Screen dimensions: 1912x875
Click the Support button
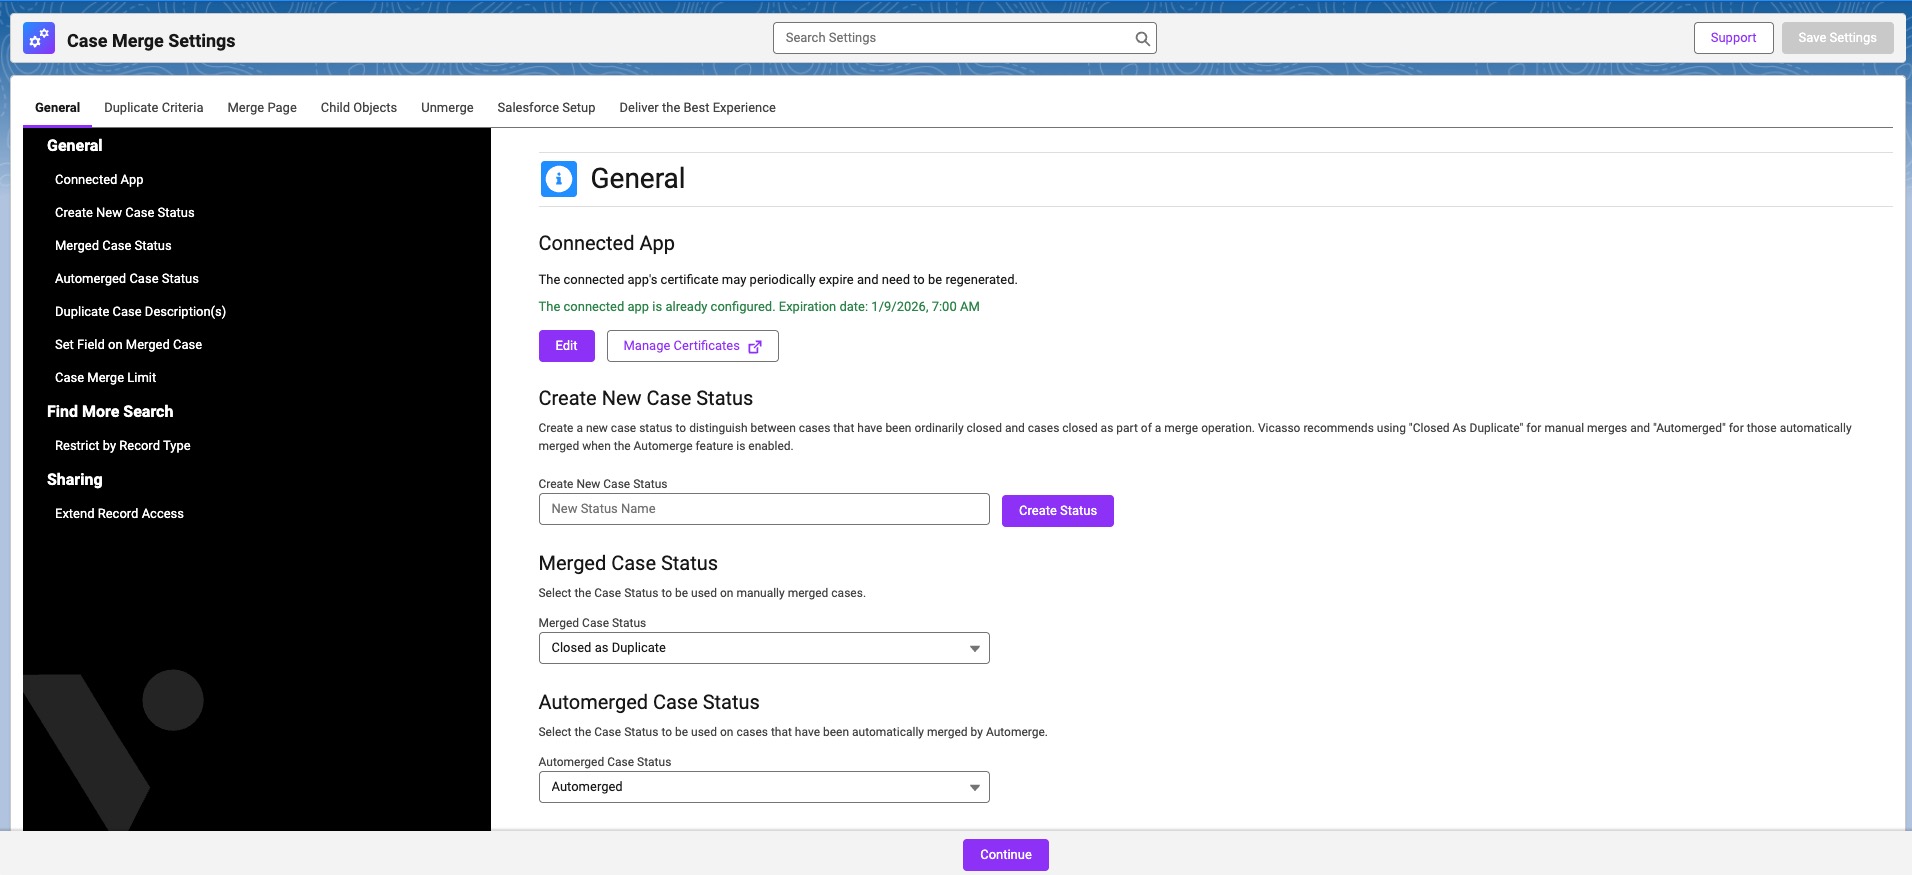[1733, 38]
